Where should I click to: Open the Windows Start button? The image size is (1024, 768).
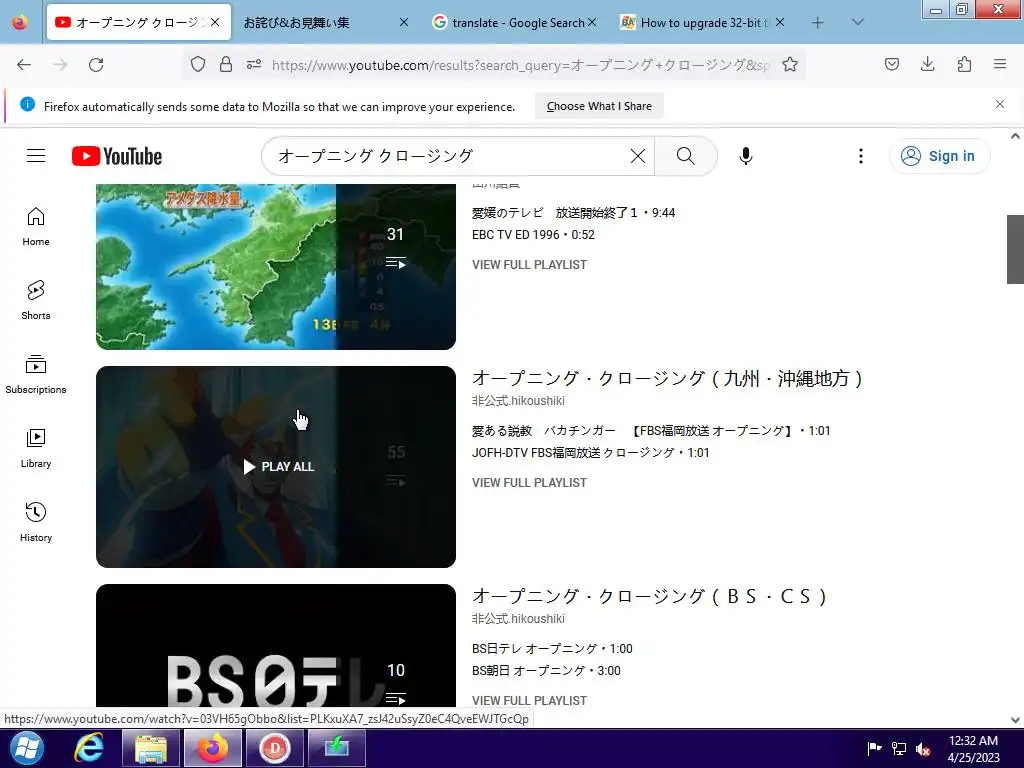(27, 748)
